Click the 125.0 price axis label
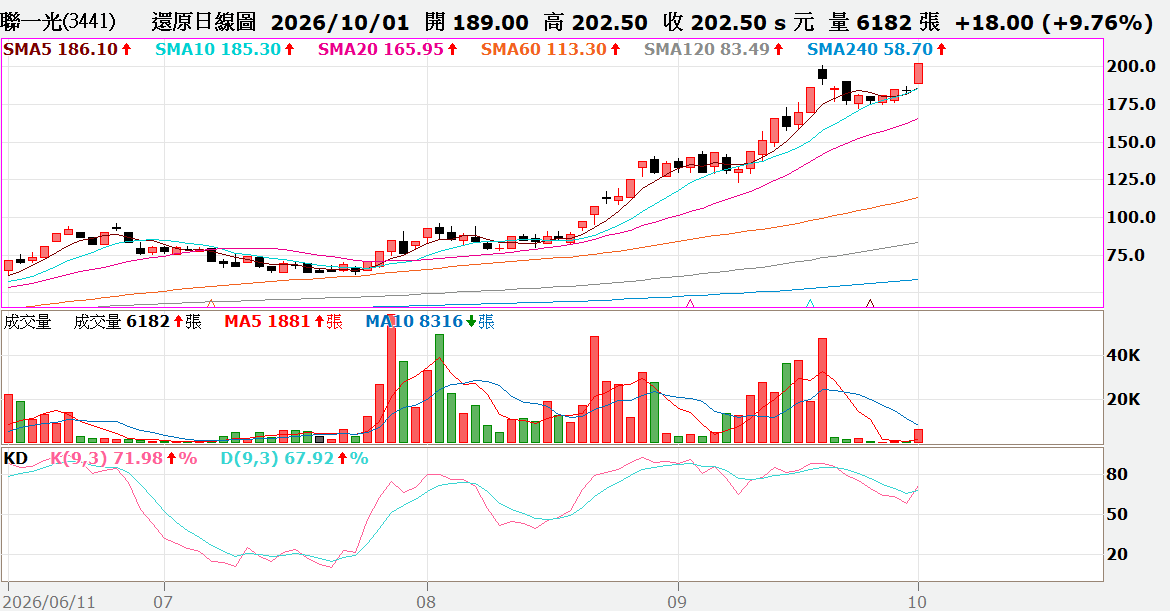Viewport: 1170px width, 611px height. 1131,180
